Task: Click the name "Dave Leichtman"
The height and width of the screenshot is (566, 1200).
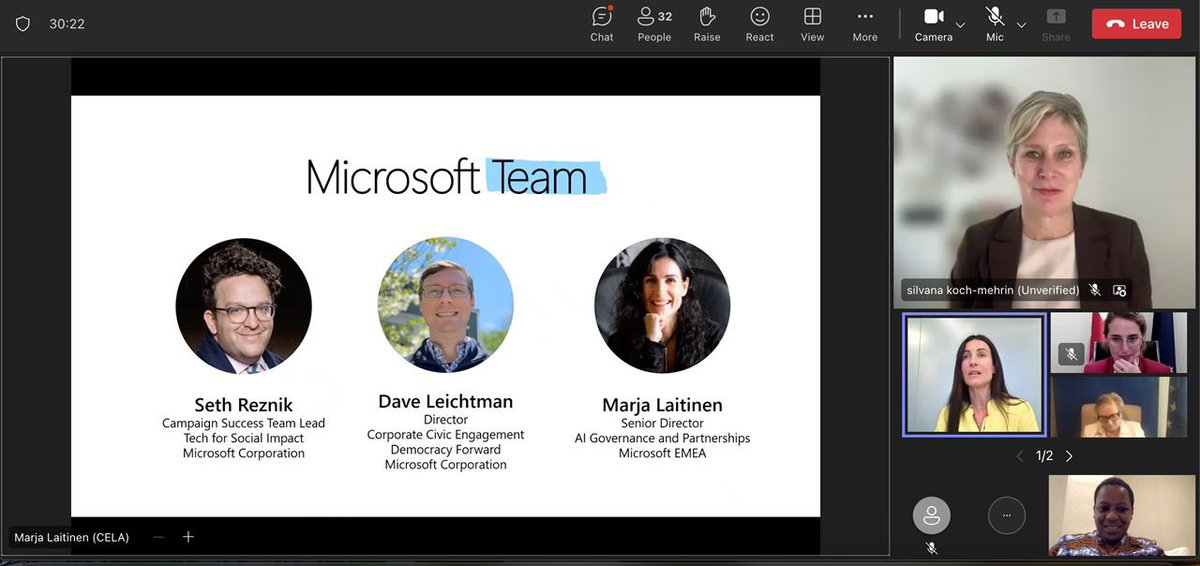Action: (446, 402)
